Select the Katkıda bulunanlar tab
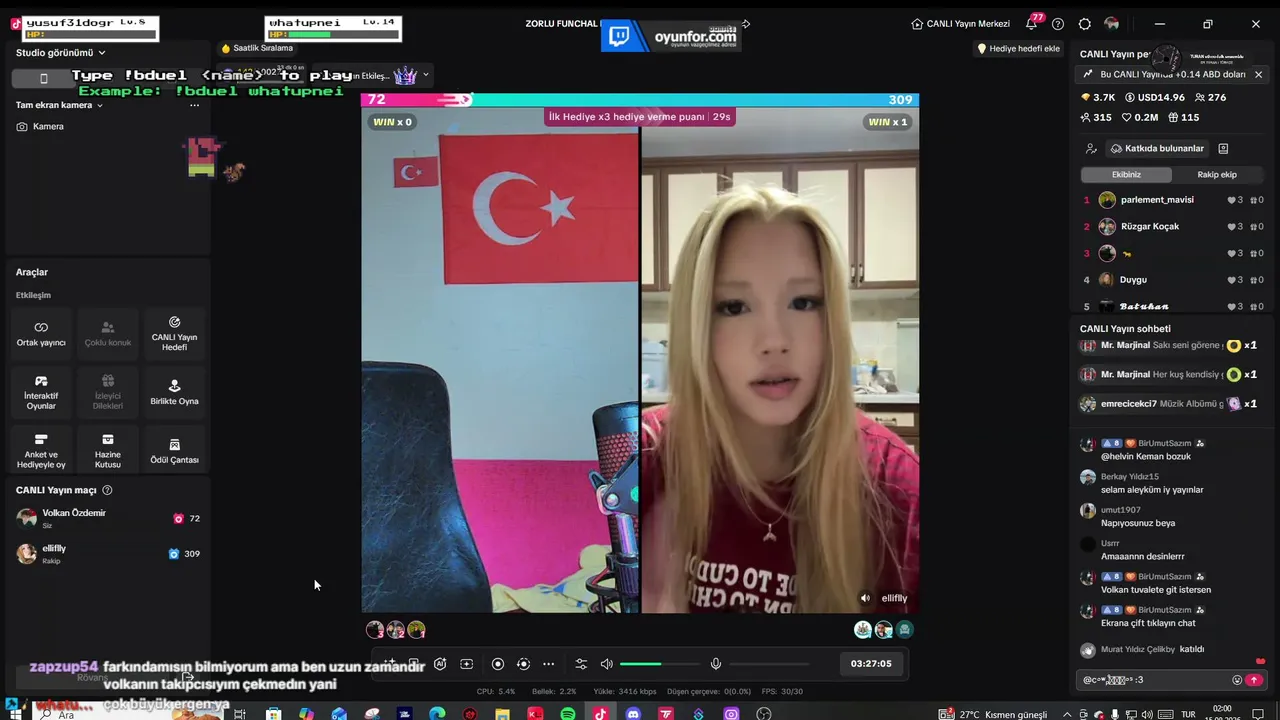 click(1157, 148)
